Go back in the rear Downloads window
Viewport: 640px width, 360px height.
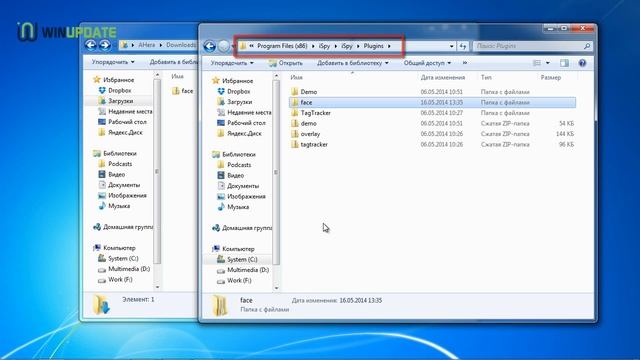91,45
